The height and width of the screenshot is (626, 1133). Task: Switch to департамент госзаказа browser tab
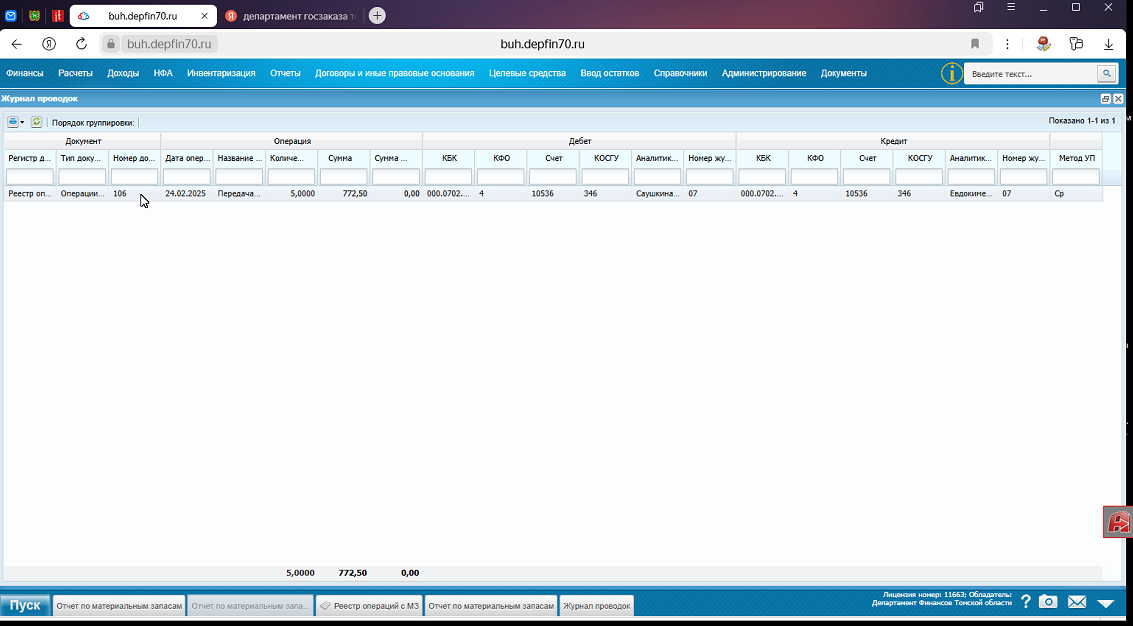(292, 16)
